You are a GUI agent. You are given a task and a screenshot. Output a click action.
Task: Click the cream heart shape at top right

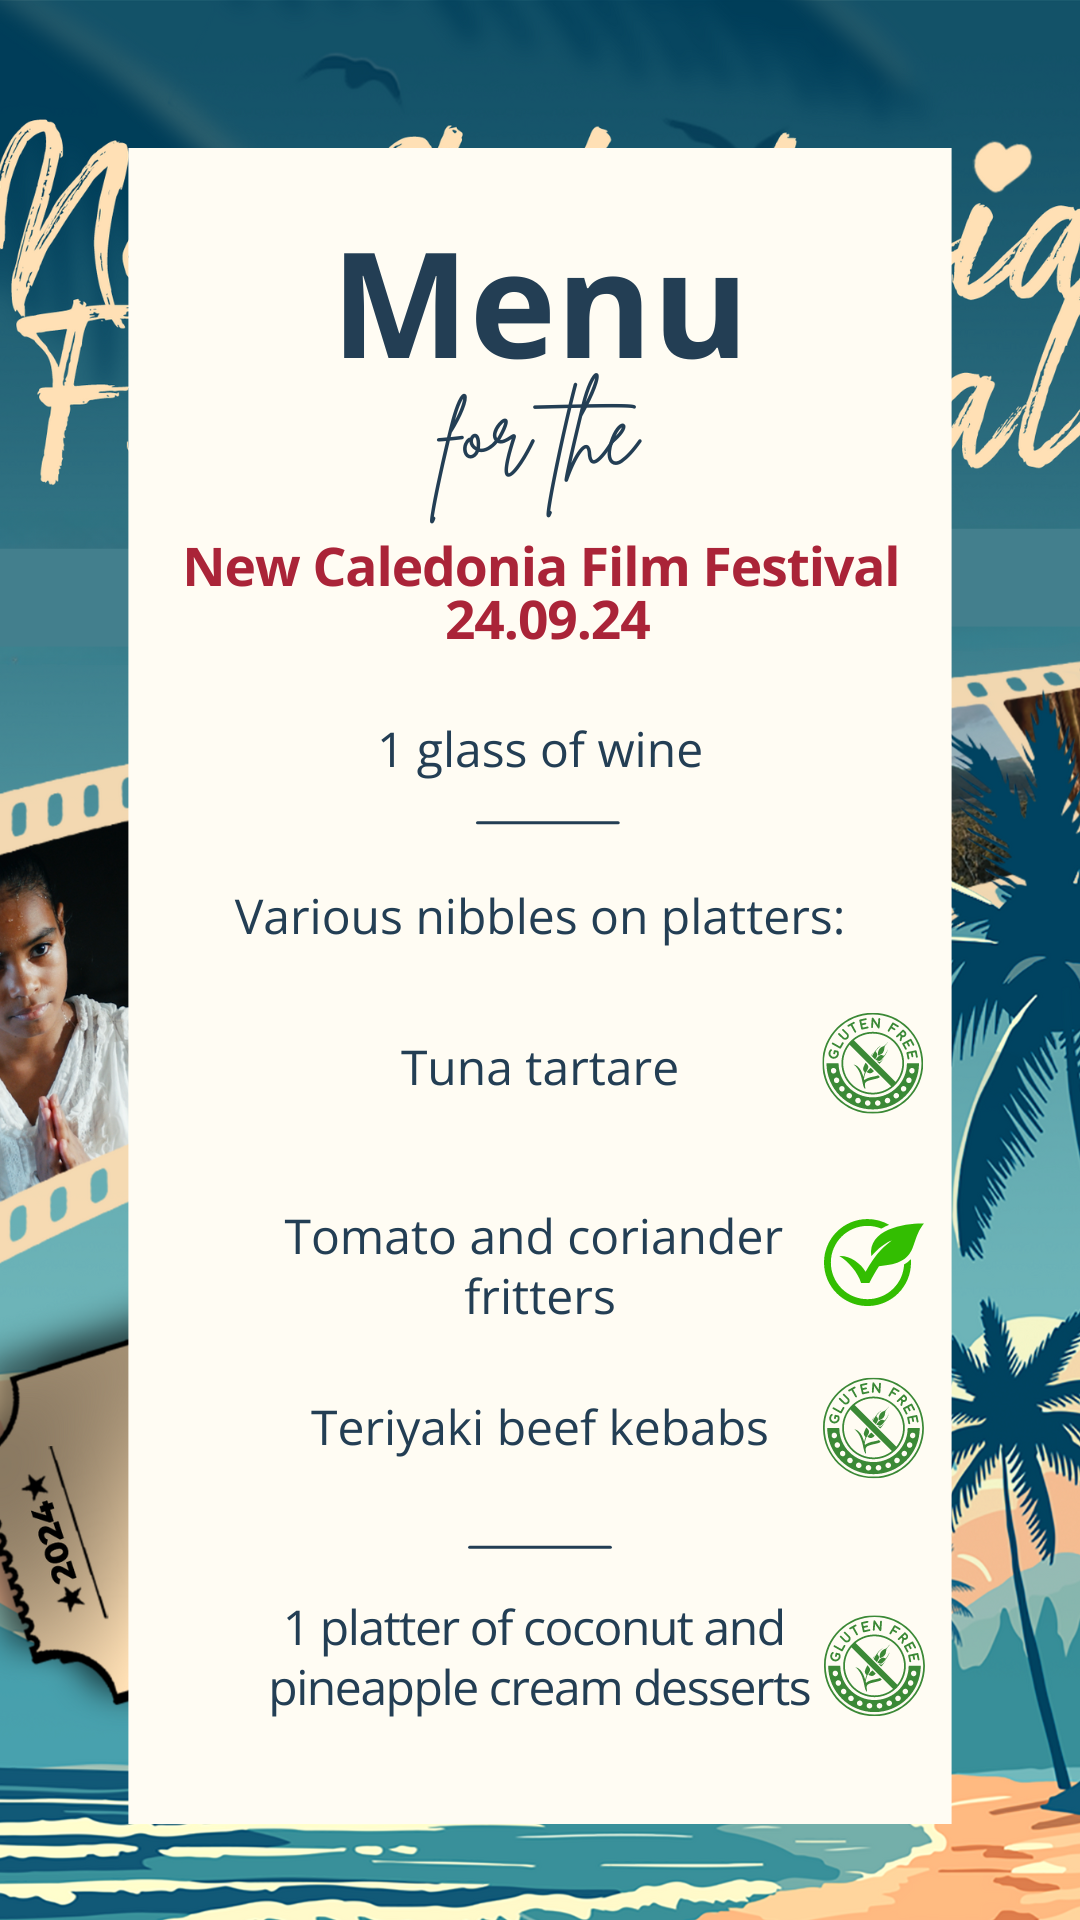(x=1002, y=166)
